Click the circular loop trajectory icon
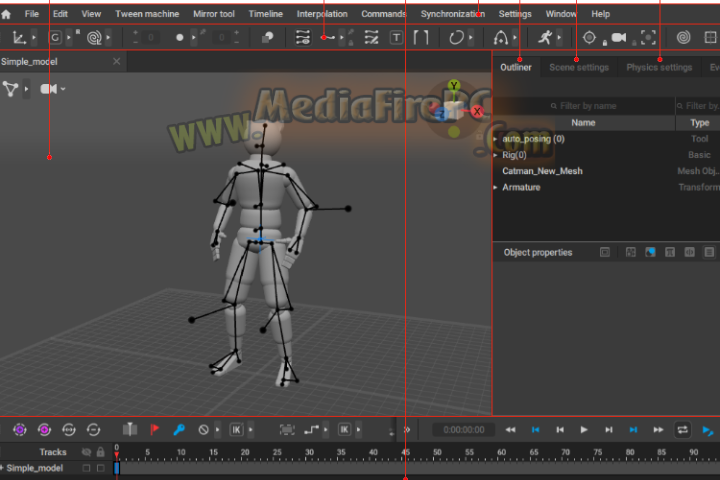 456,38
